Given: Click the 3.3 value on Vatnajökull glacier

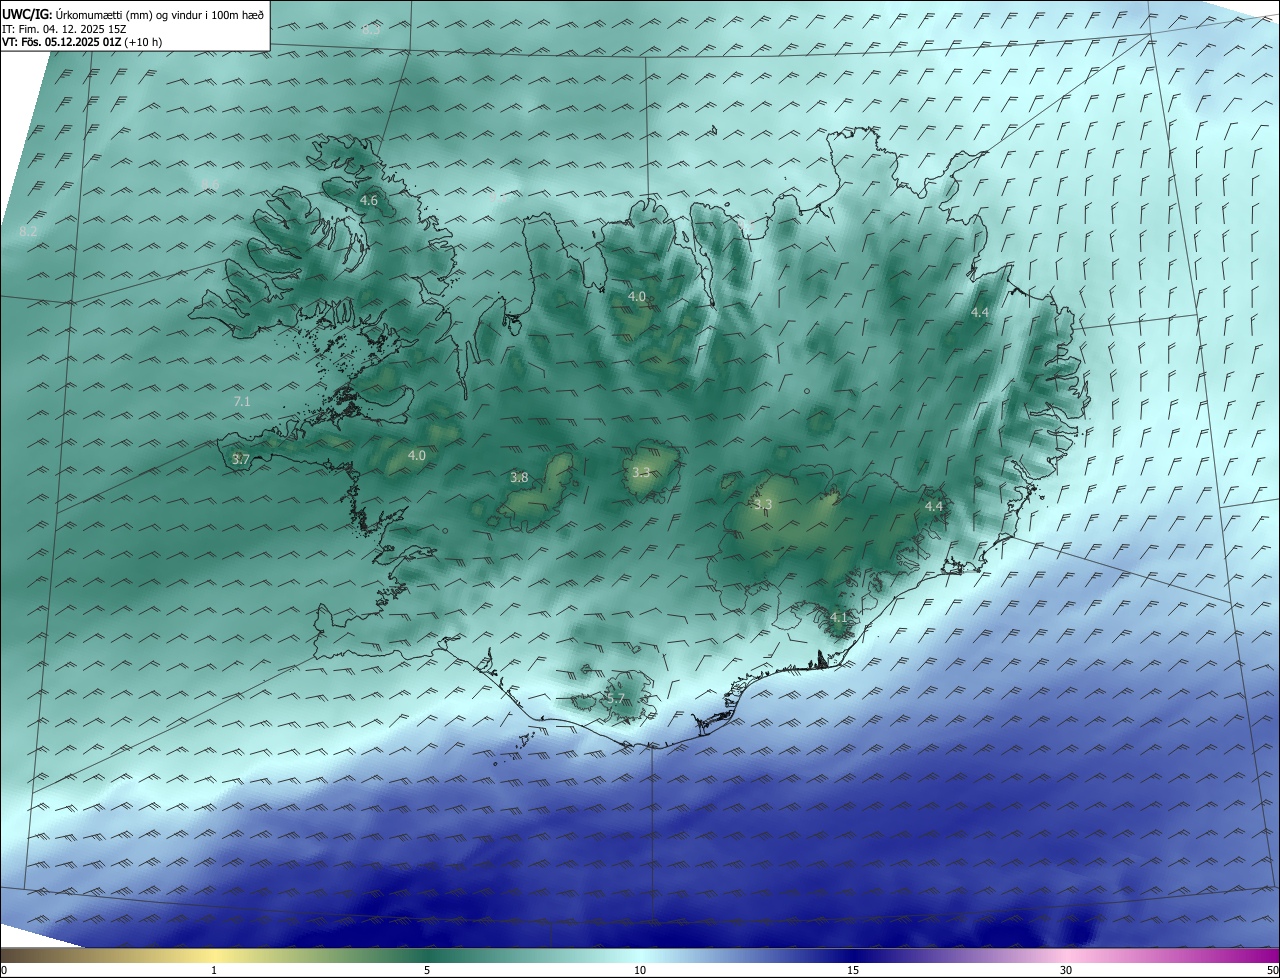Looking at the screenshot, I should click(763, 504).
